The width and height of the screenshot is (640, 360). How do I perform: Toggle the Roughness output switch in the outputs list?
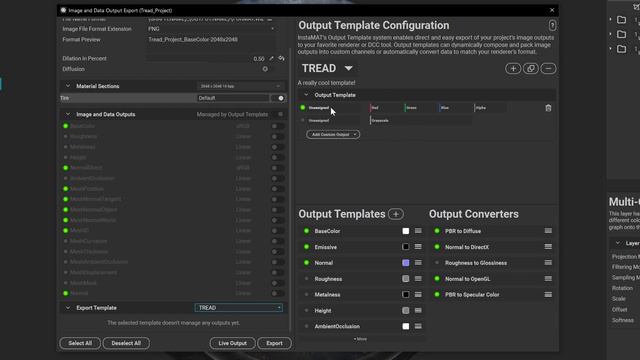pyautogui.click(x=278, y=137)
